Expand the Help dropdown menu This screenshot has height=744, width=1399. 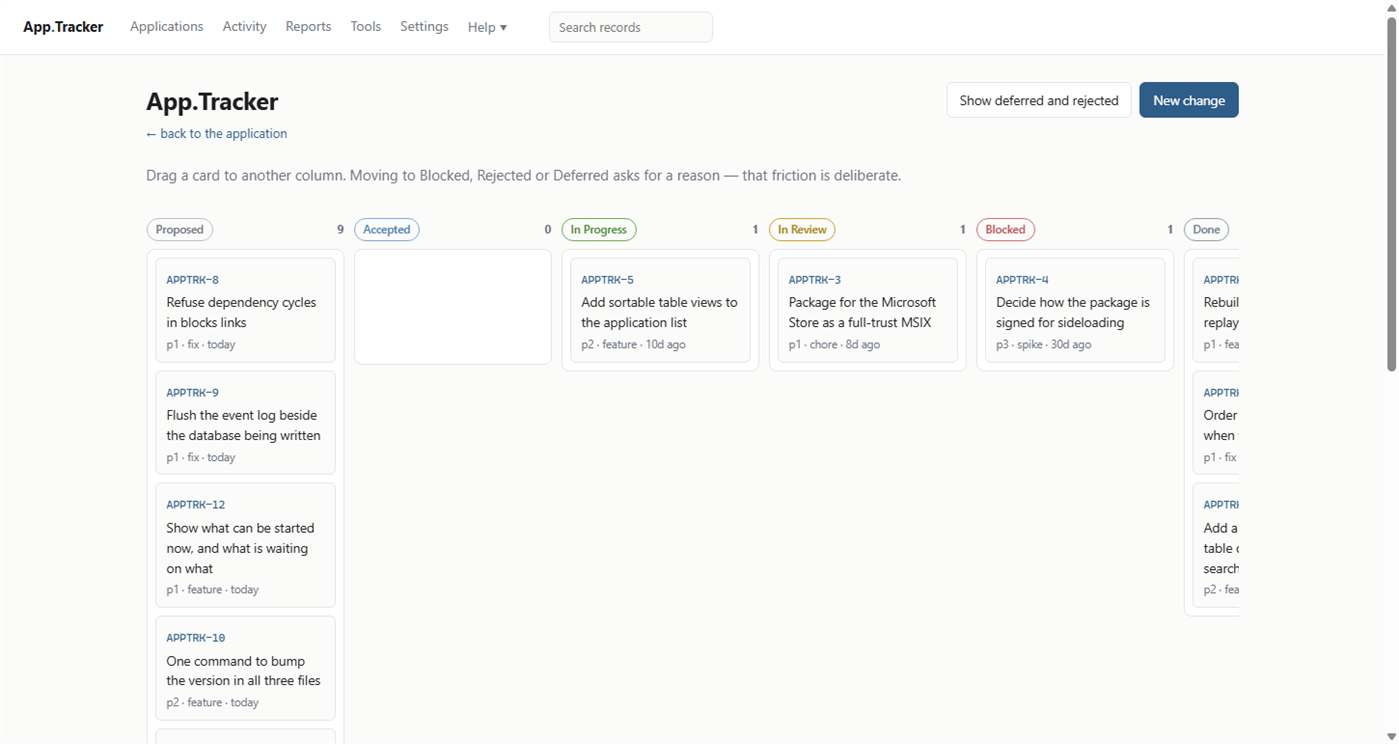pyautogui.click(x=487, y=27)
